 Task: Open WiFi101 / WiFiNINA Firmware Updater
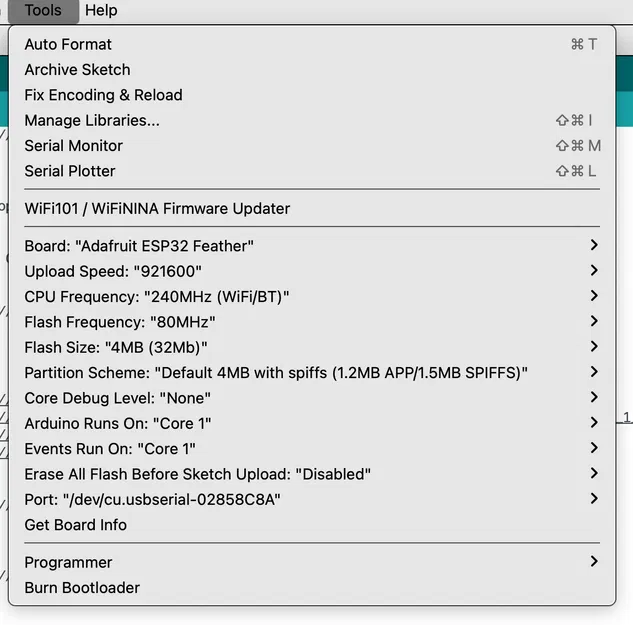157,209
